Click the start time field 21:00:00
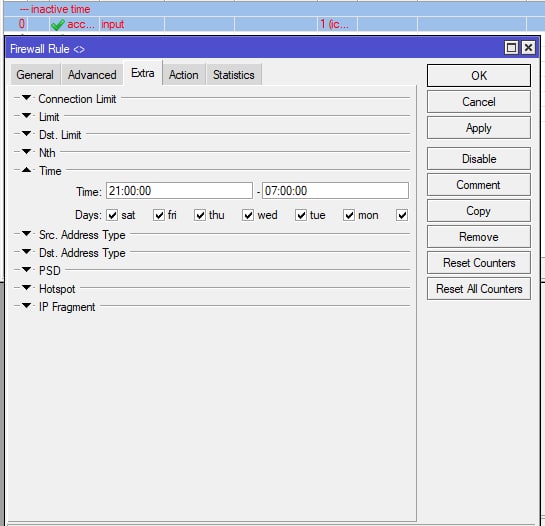 click(x=179, y=191)
